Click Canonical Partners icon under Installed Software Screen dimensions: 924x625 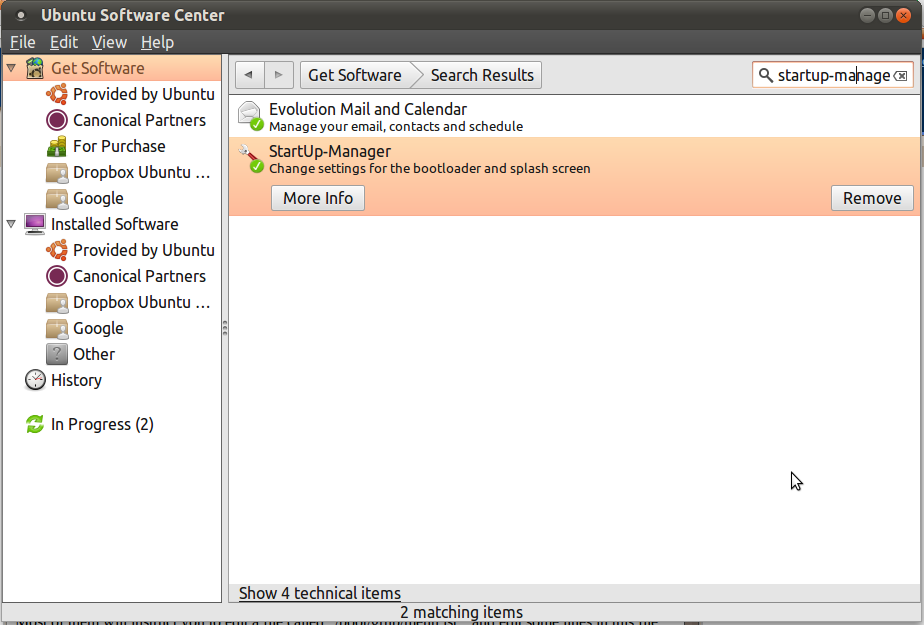click(x=57, y=276)
